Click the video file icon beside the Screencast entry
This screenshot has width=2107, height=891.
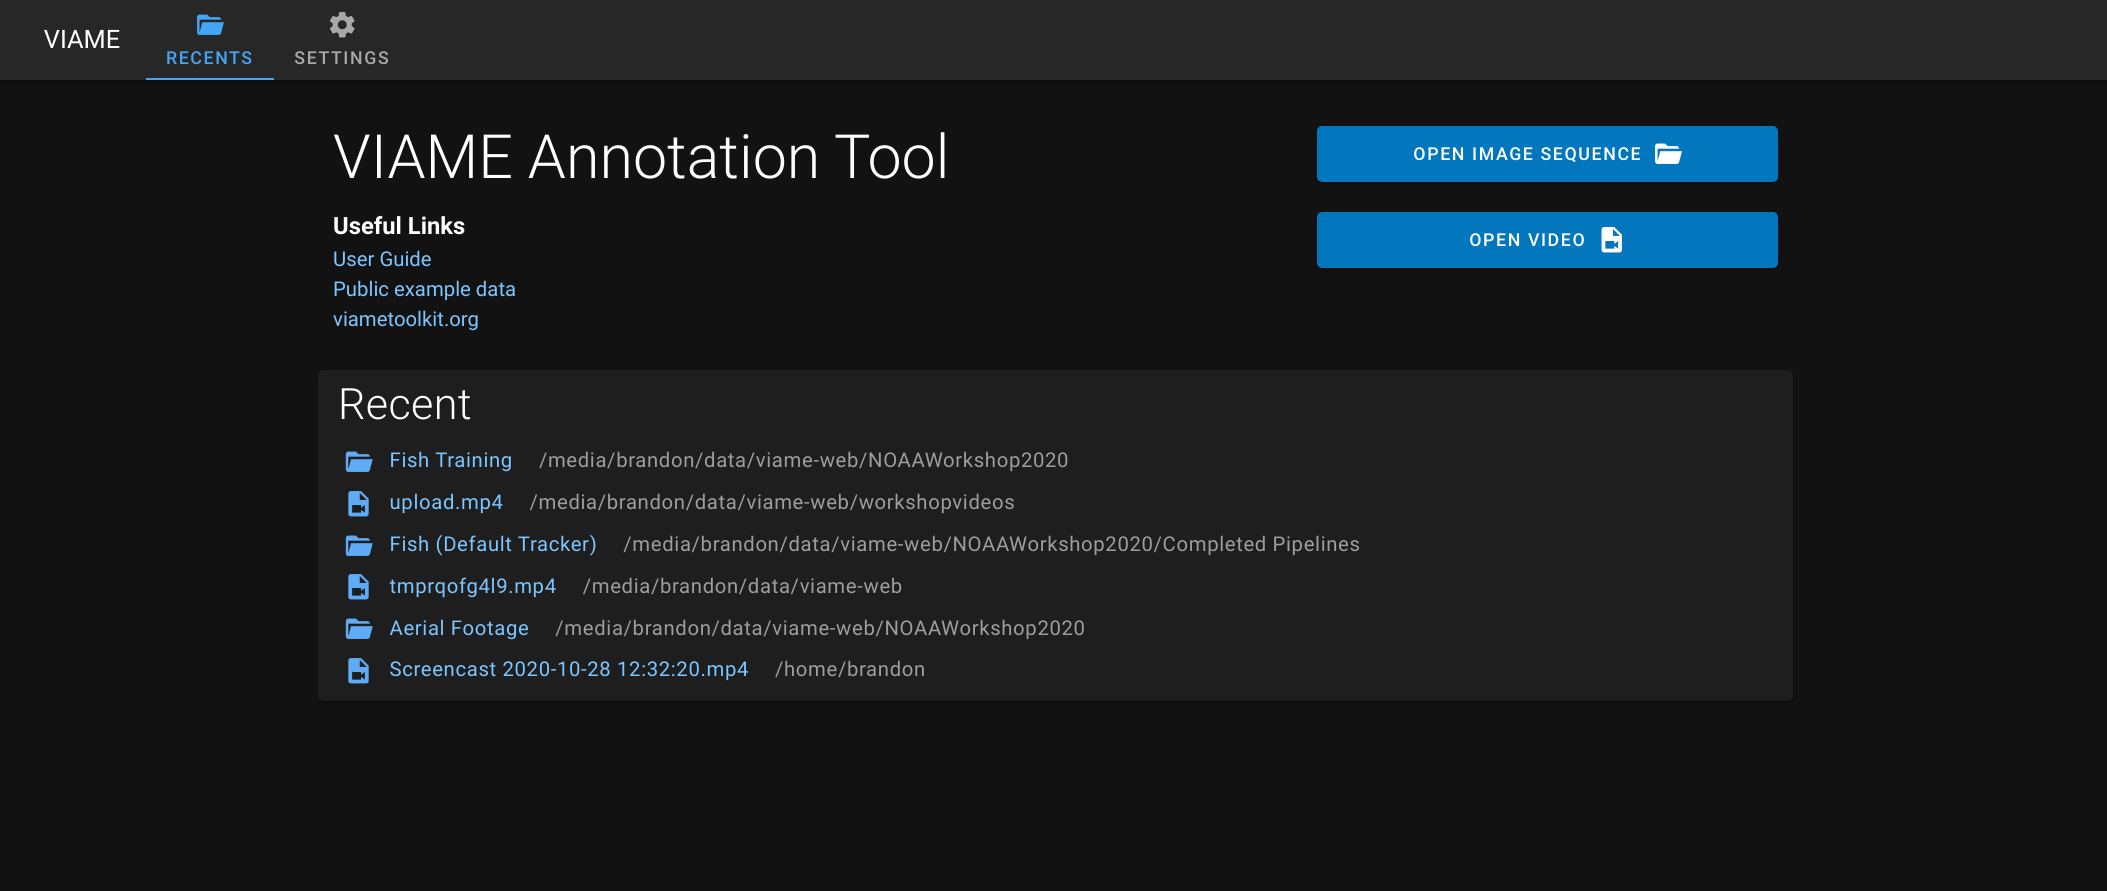click(x=358, y=670)
